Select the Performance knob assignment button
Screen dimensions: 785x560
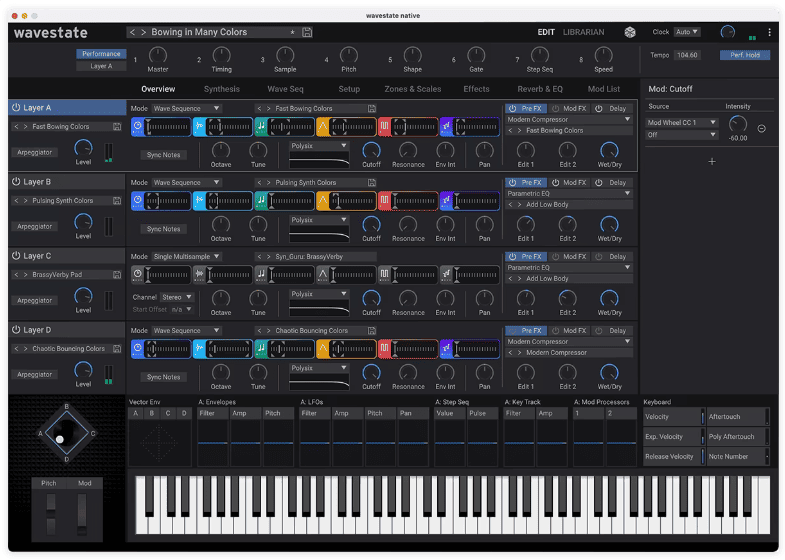coord(101,54)
